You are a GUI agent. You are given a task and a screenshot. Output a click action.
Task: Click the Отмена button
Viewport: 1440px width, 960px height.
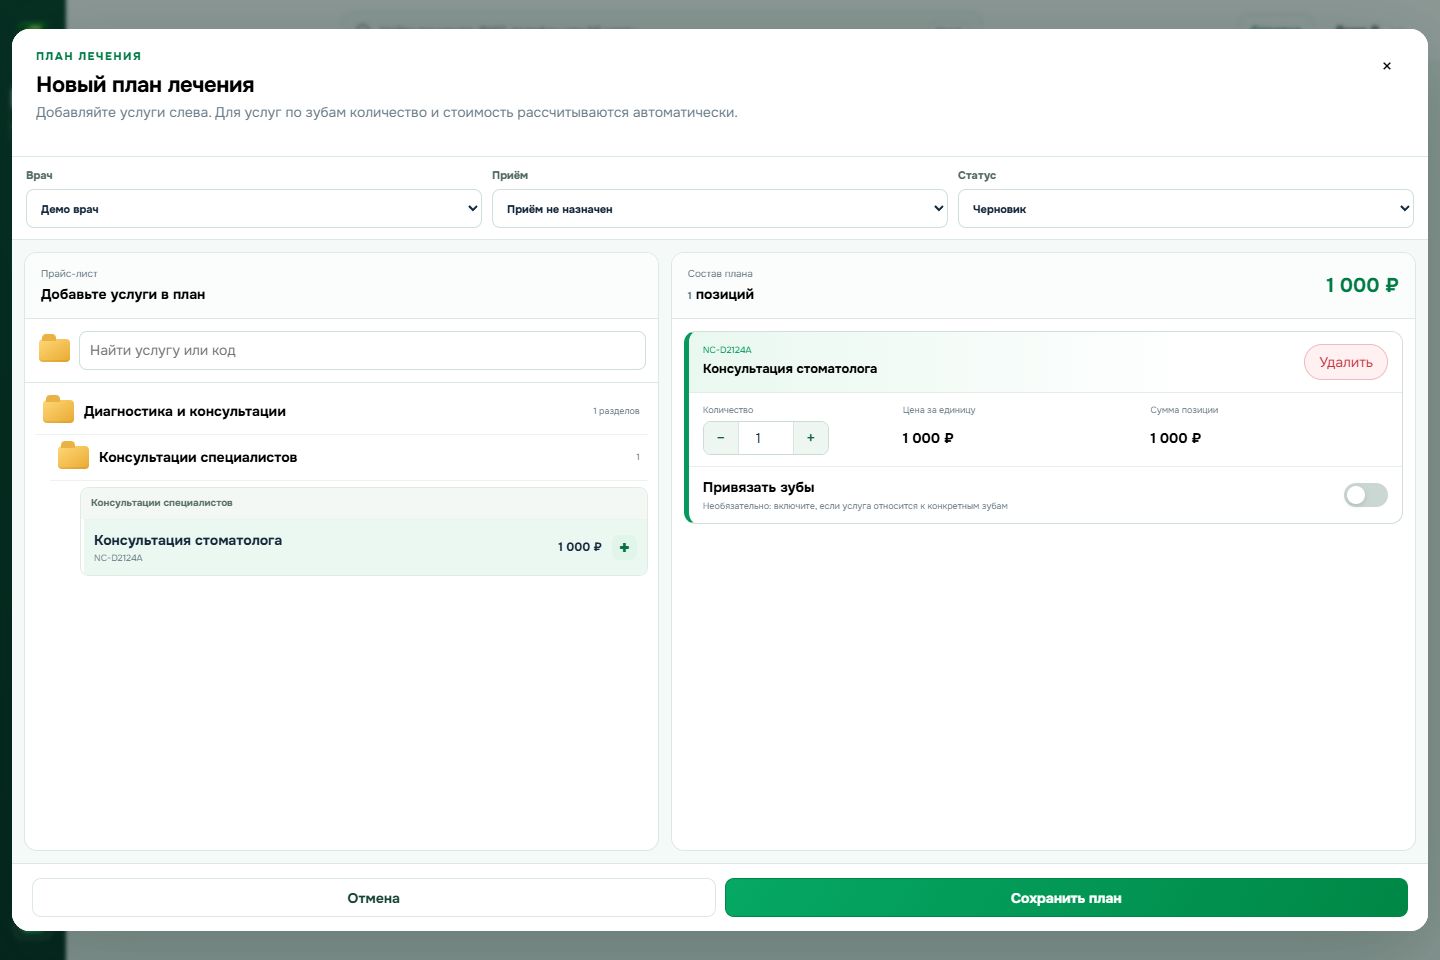pyautogui.click(x=373, y=898)
